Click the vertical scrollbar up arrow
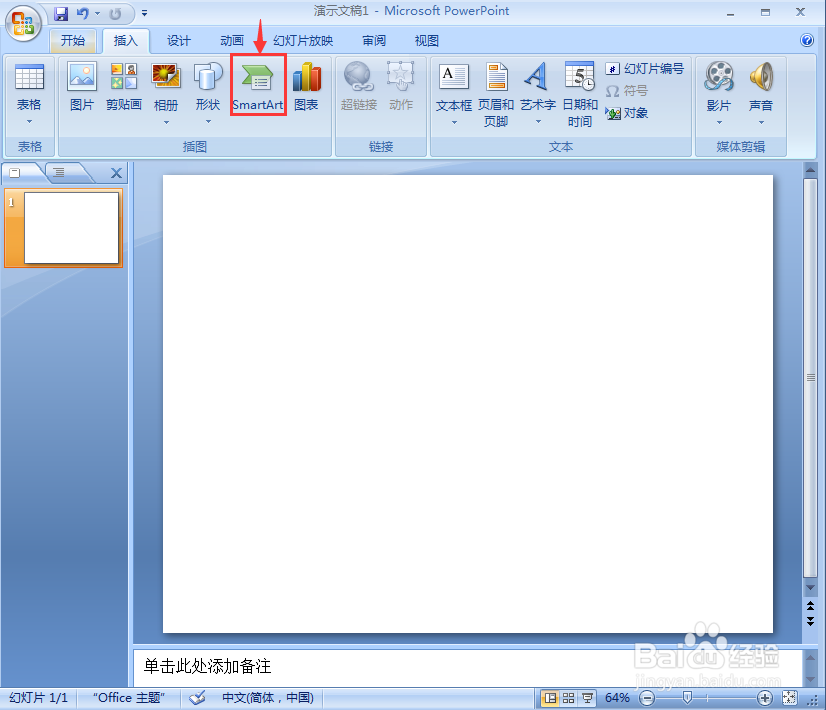This screenshot has width=826, height=710. click(x=810, y=170)
